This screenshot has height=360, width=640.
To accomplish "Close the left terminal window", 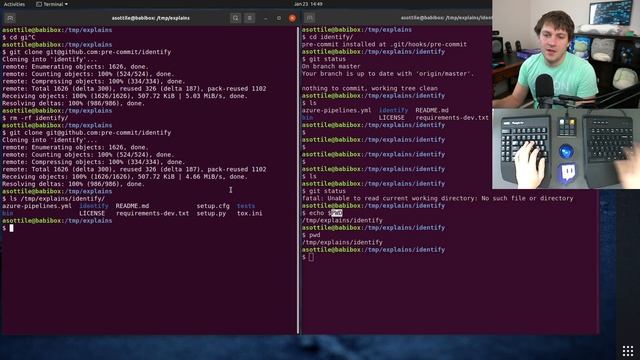I will click(292, 18).
